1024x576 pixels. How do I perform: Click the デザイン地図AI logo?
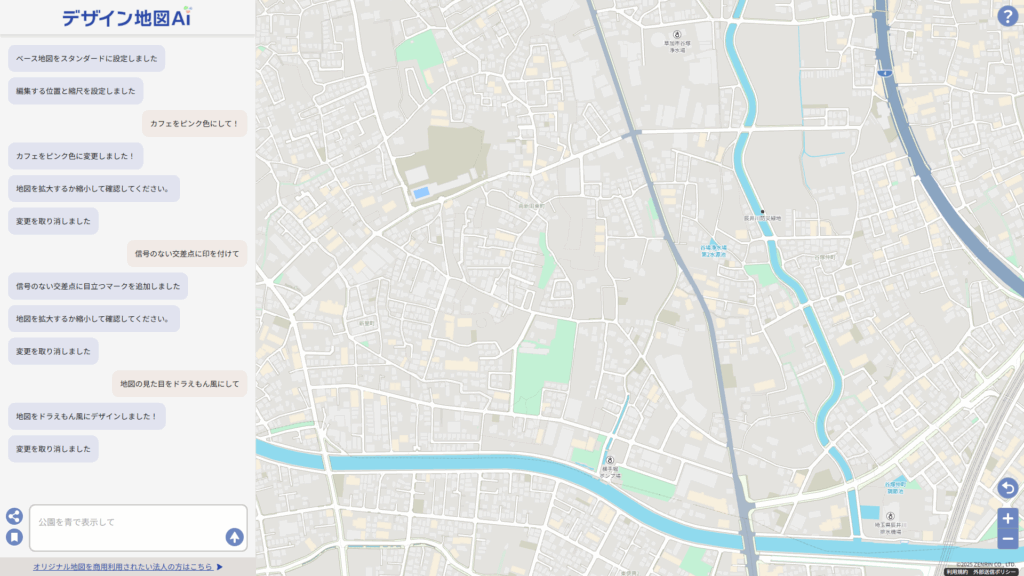[127, 17]
